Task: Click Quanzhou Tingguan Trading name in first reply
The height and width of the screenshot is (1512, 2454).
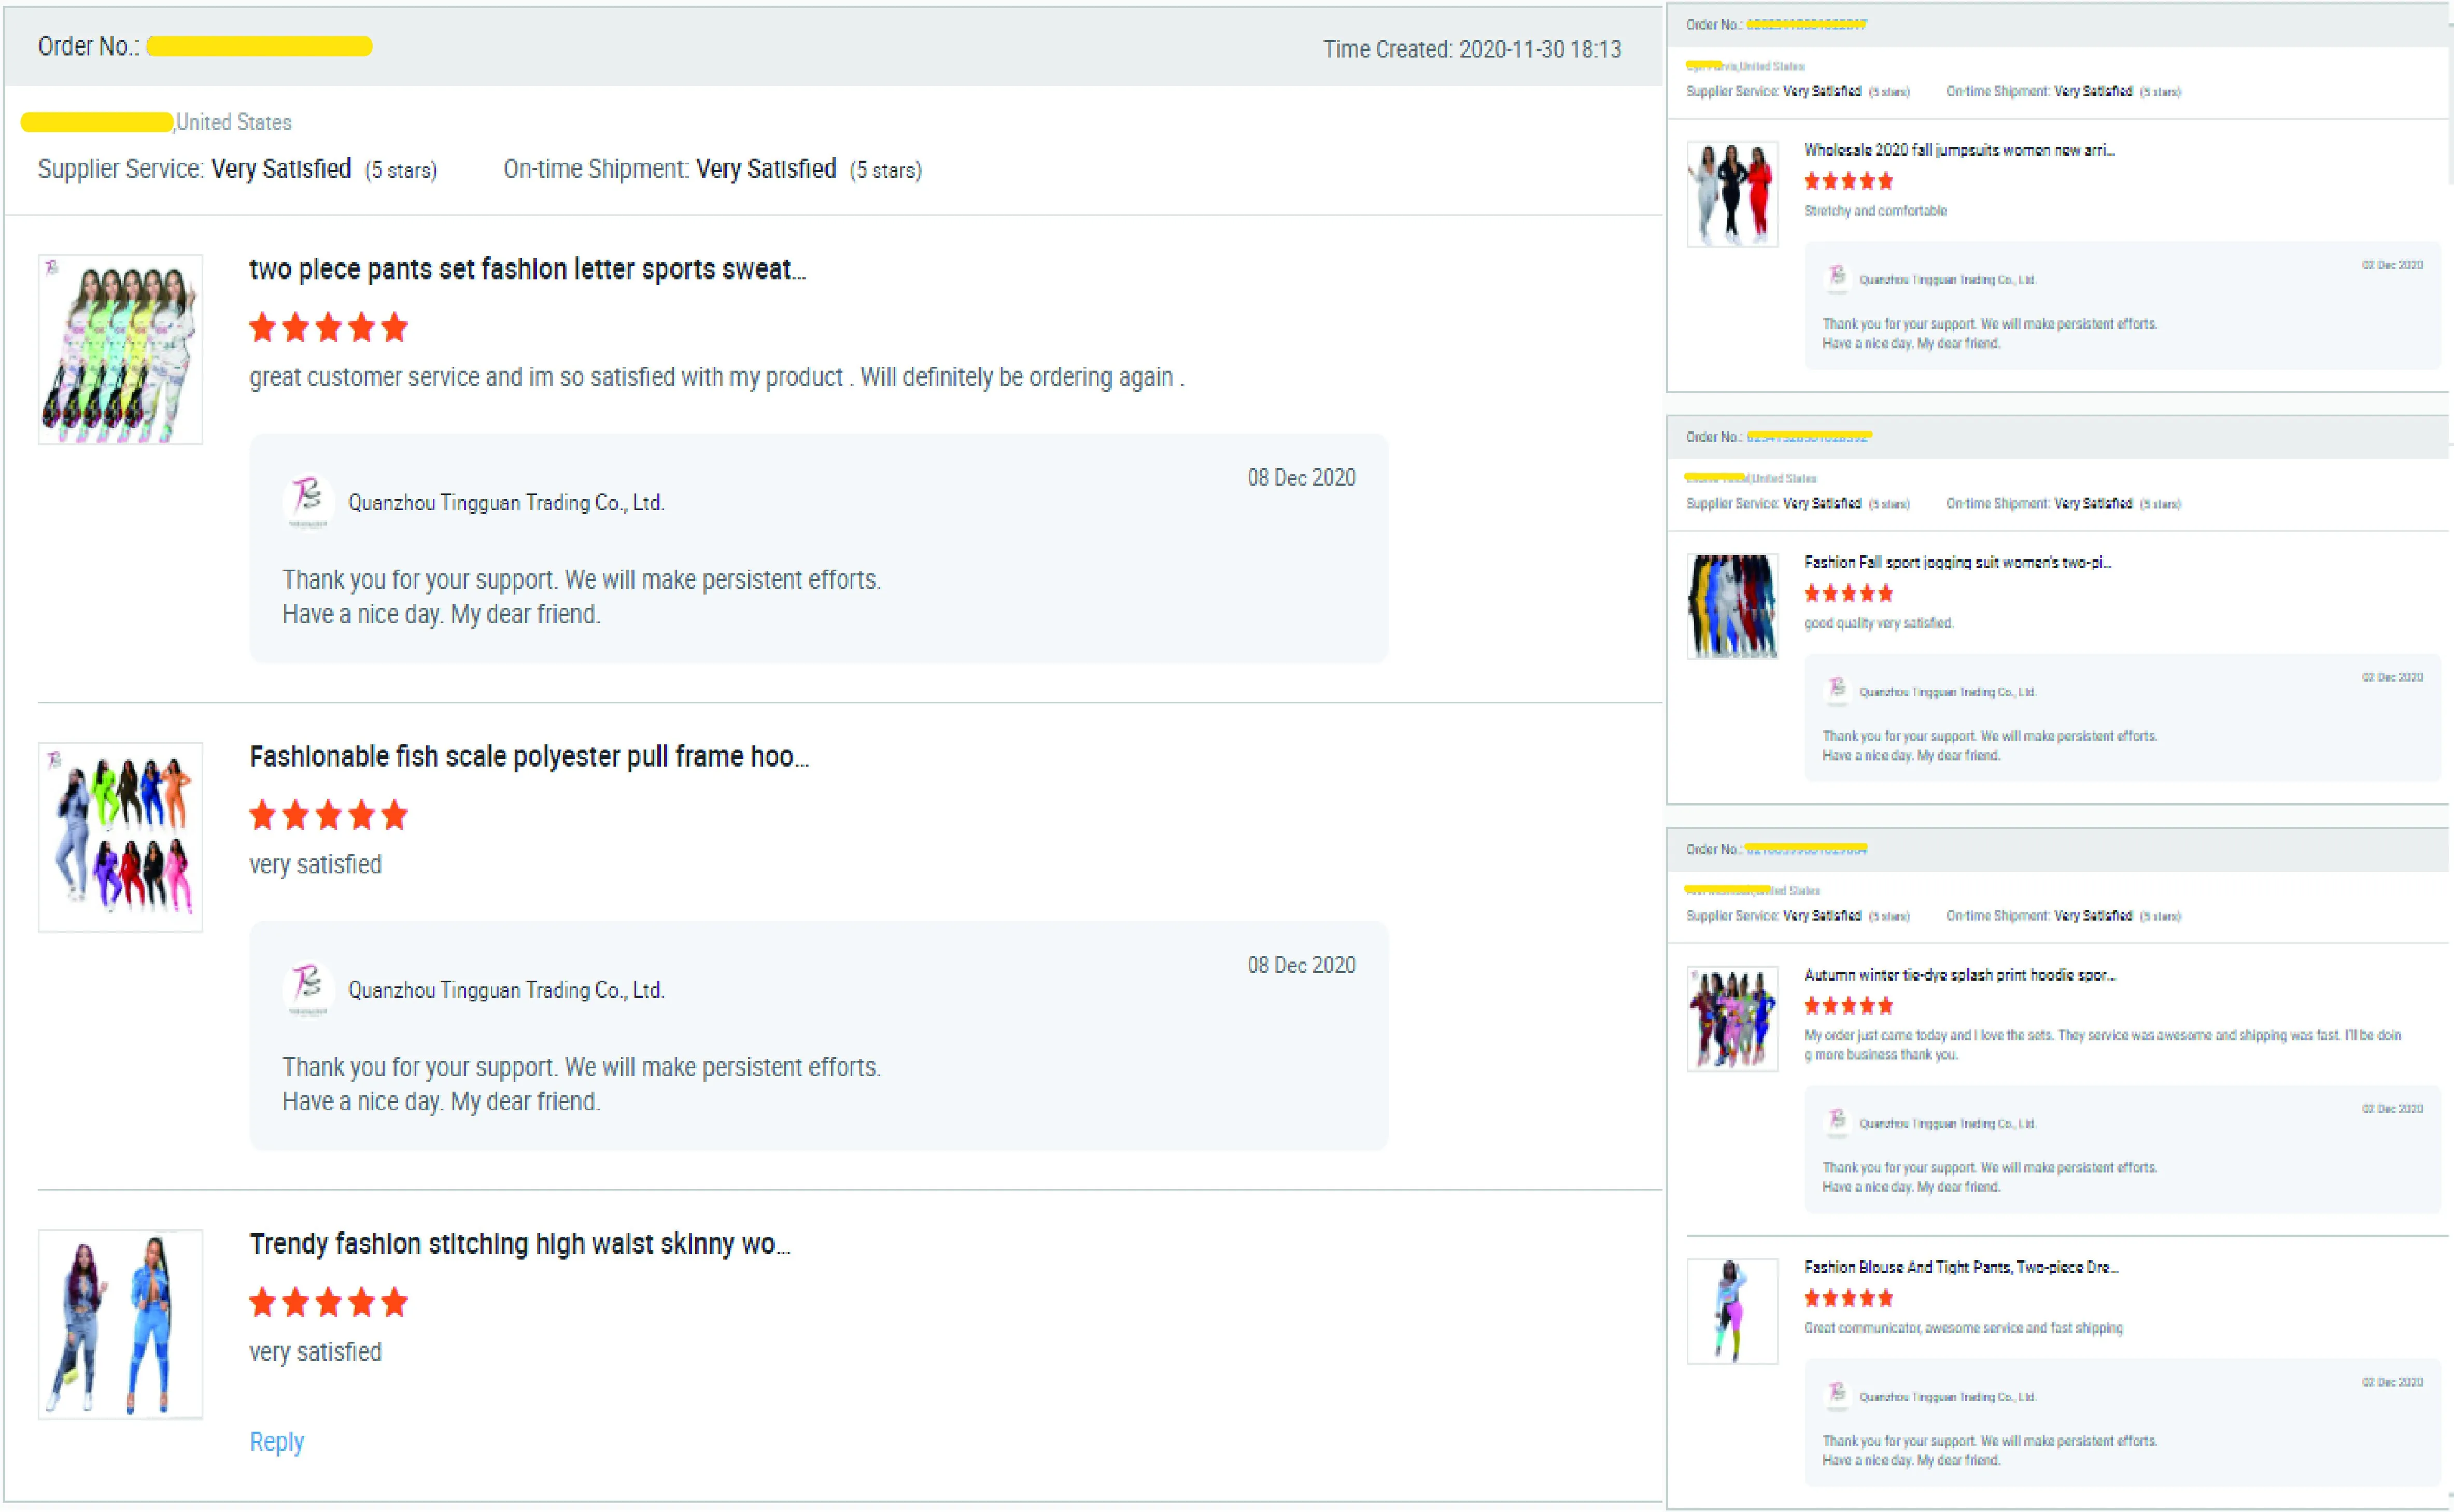Action: 506,502
